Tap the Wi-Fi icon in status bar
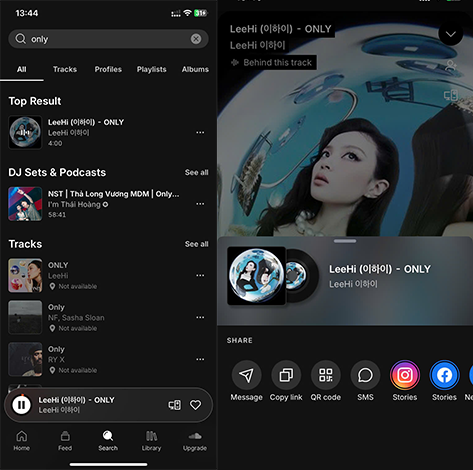The height and width of the screenshot is (470, 473). (x=188, y=13)
